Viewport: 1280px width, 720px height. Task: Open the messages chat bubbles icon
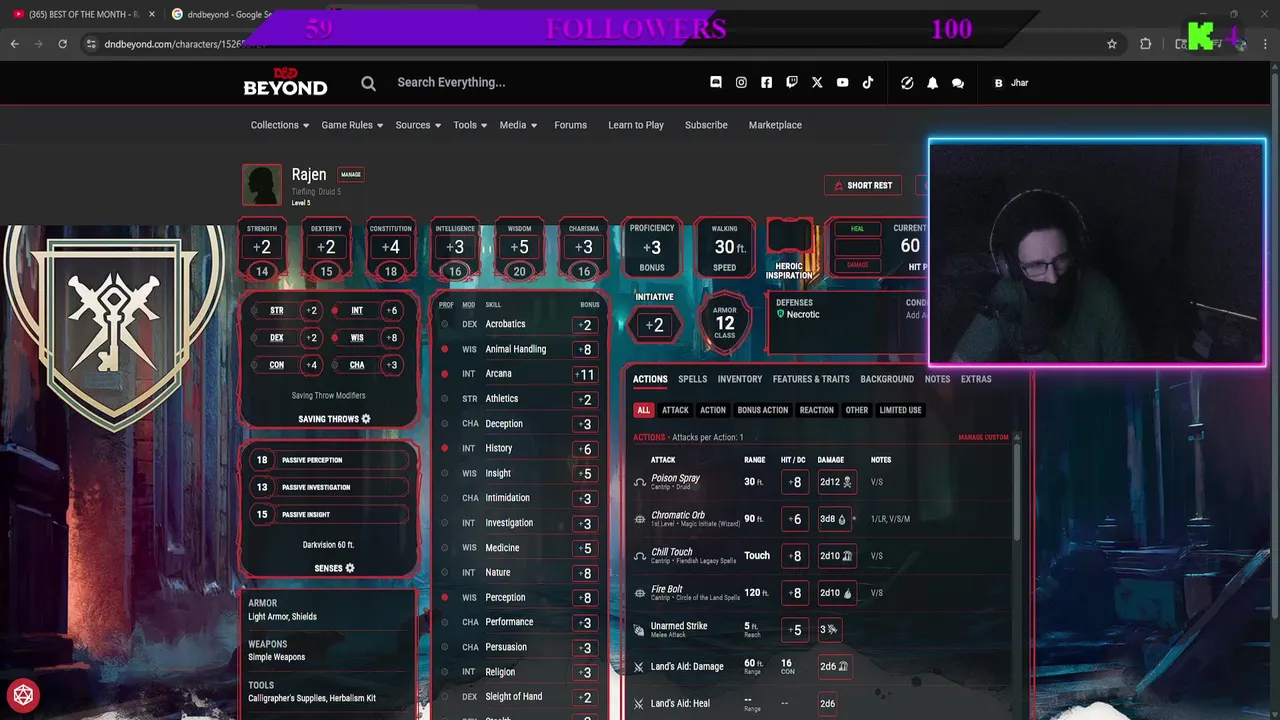pyautogui.click(x=958, y=83)
